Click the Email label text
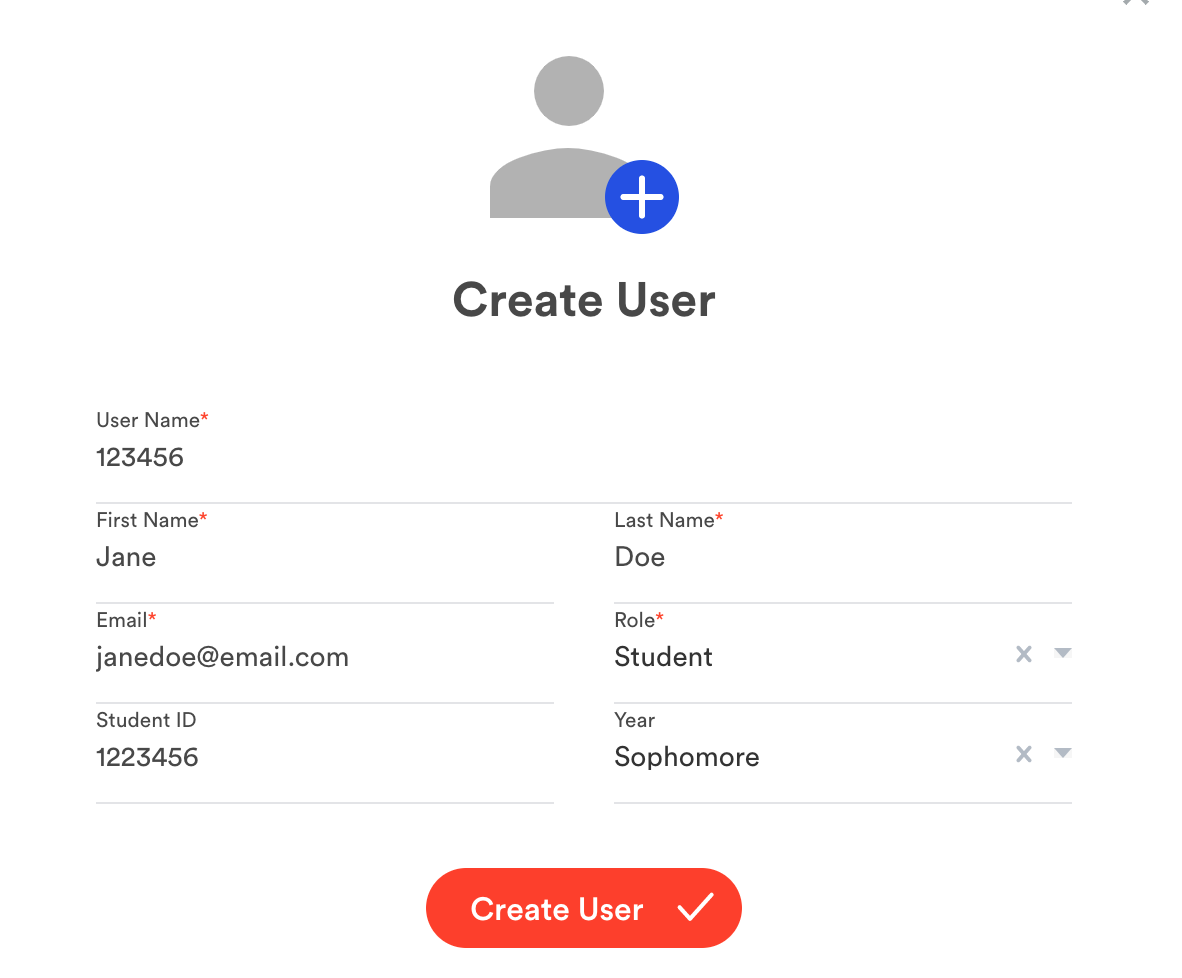The height and width of the screenshot is (978, 1182). [121, 620]
